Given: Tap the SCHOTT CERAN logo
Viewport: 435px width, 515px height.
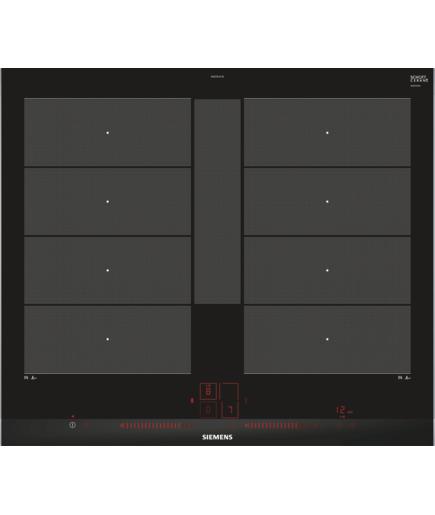Looking at the screenshot, I should [x=419, y=79].
